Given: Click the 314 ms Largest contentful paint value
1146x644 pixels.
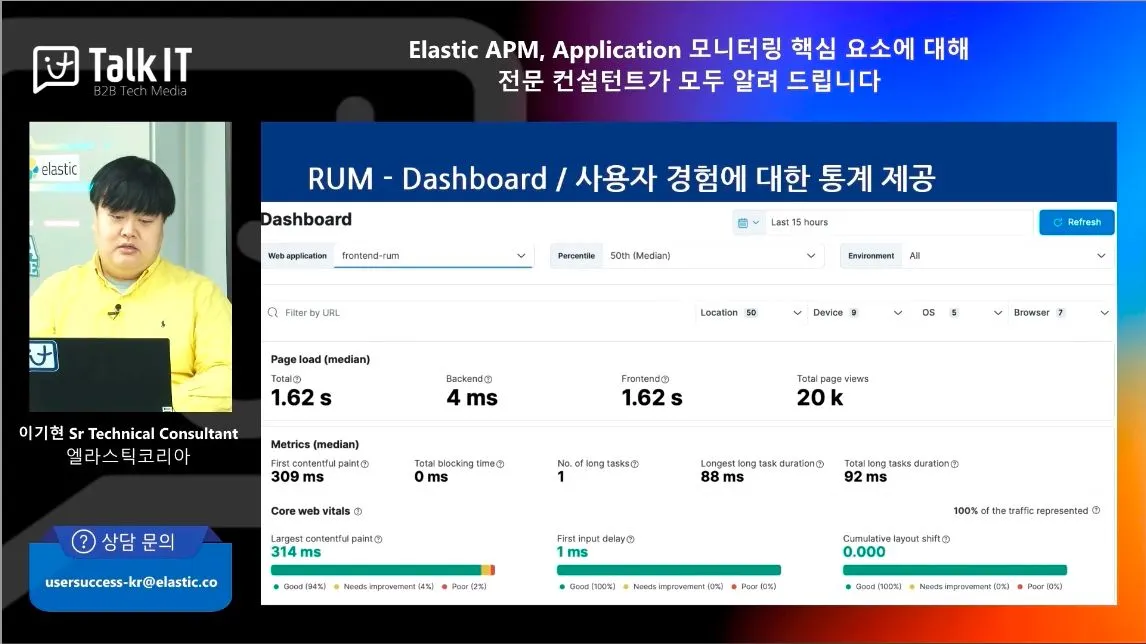Looking at the screenshot, I should [296, 553].
